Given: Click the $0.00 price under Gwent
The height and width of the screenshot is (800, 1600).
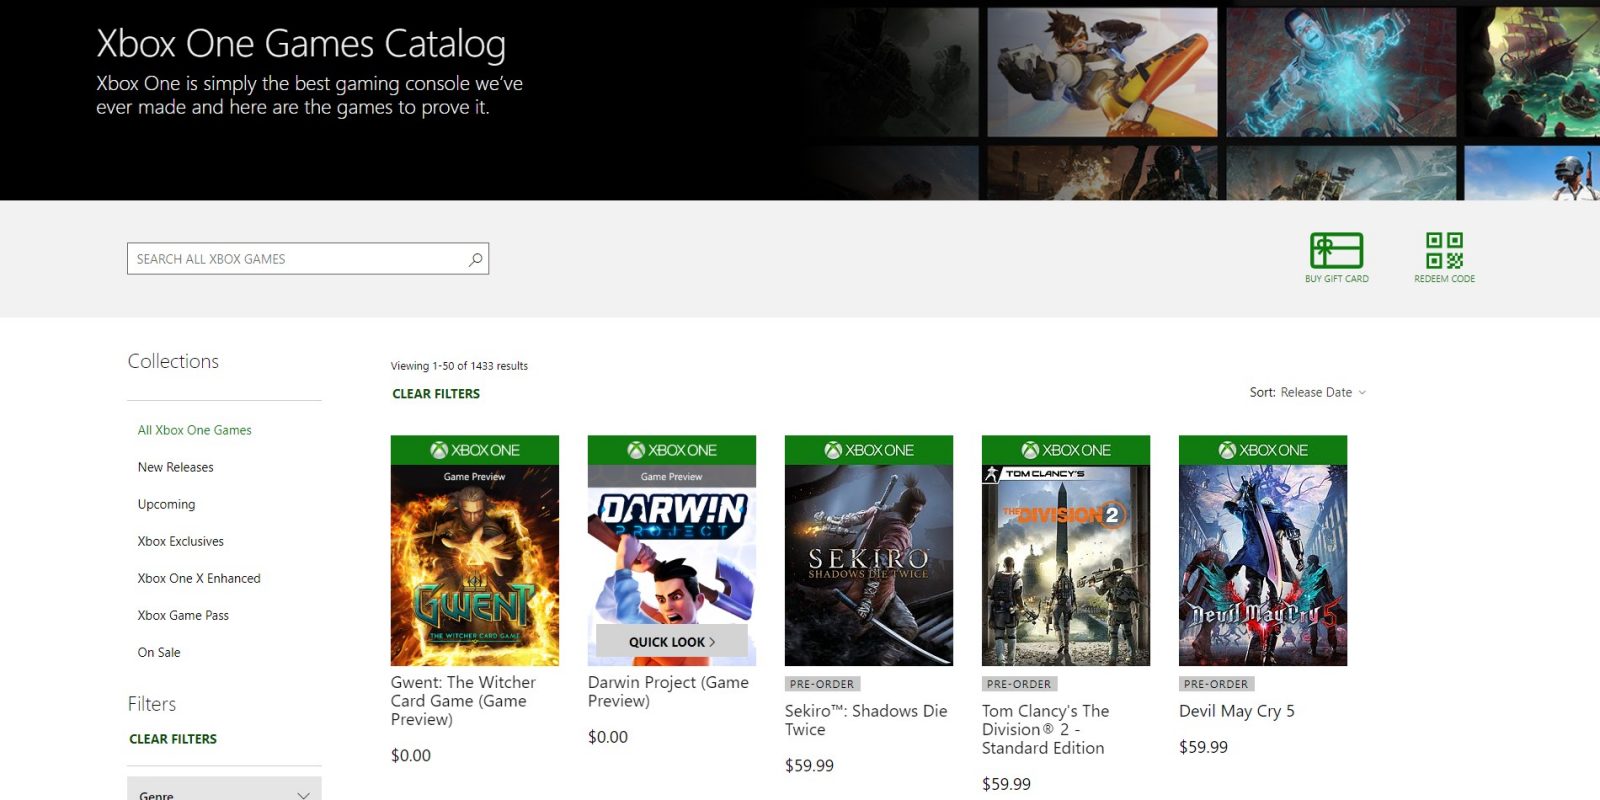Looking at the screenshot, I should [x=411, y=756].
